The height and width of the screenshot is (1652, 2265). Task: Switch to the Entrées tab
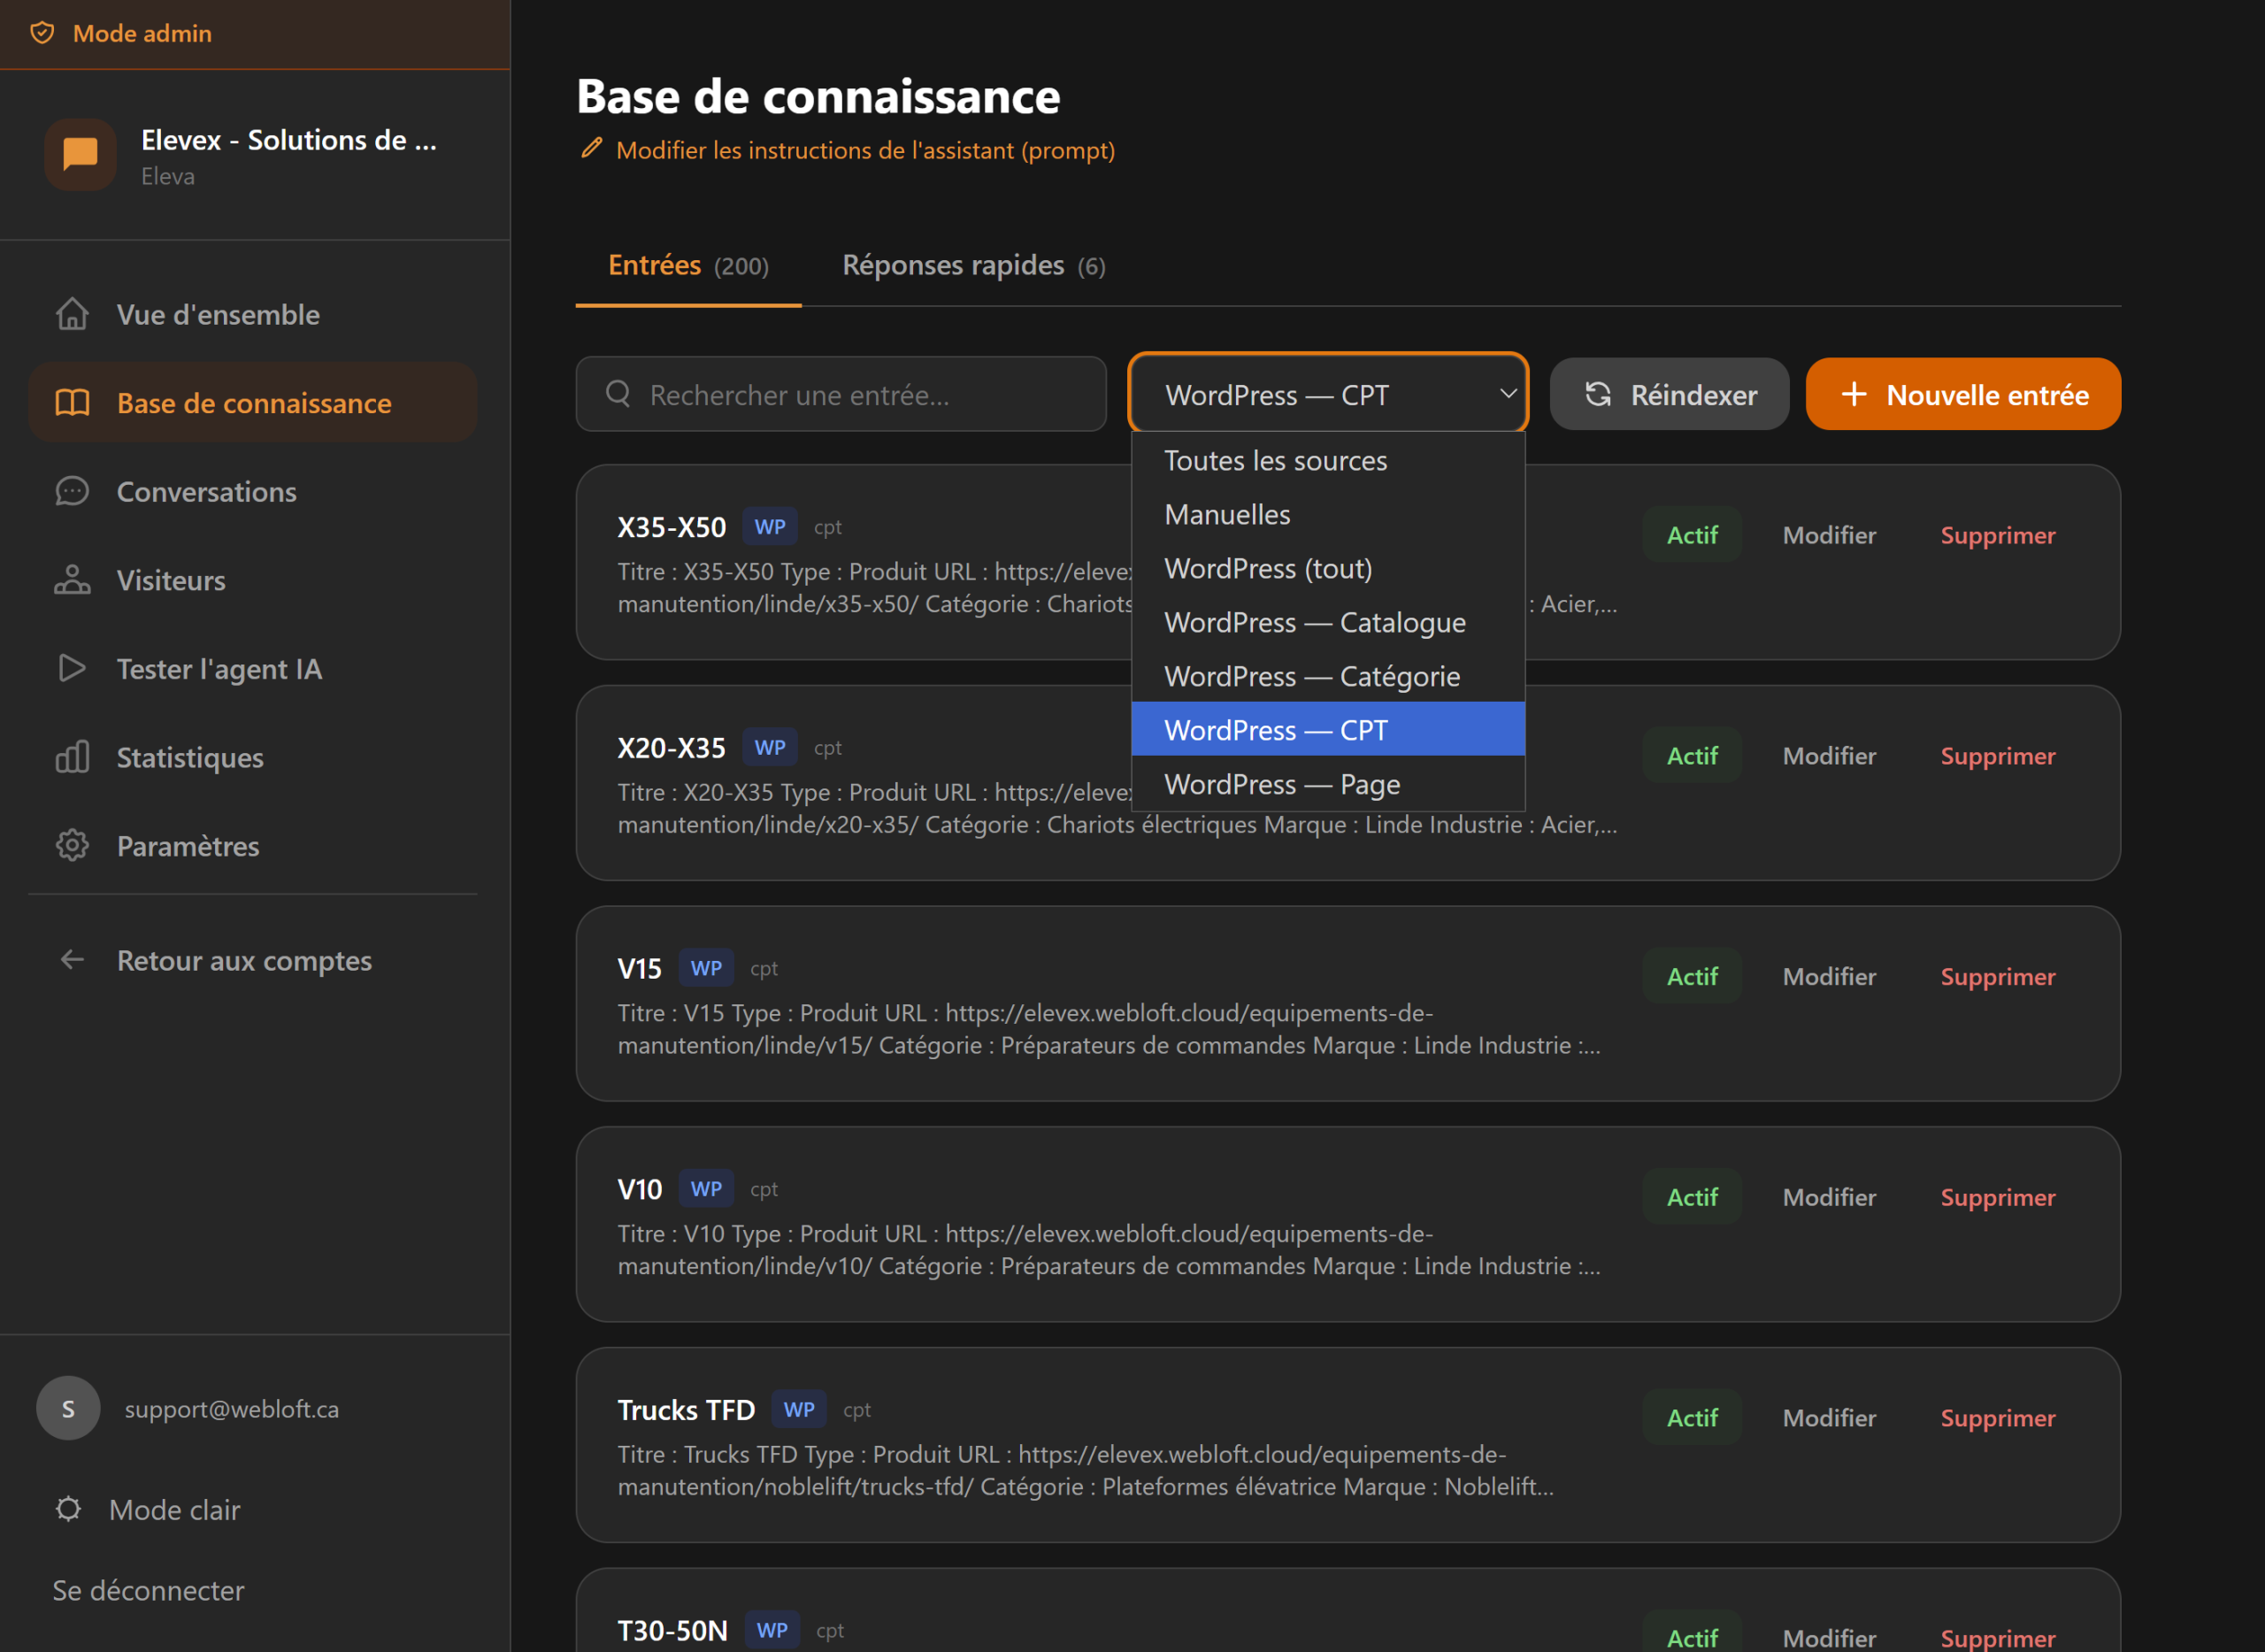pos(688,265)
